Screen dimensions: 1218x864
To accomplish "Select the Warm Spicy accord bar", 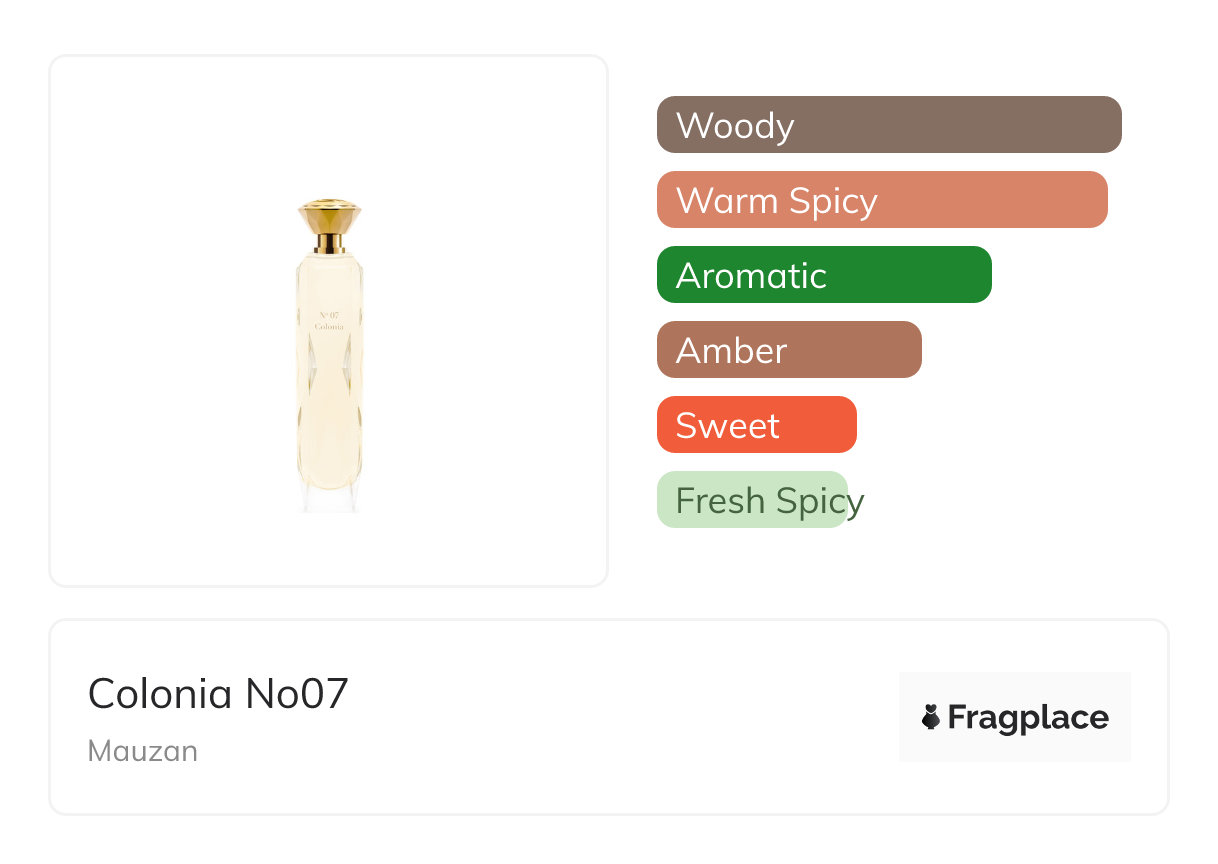I will tap(881, 200).
